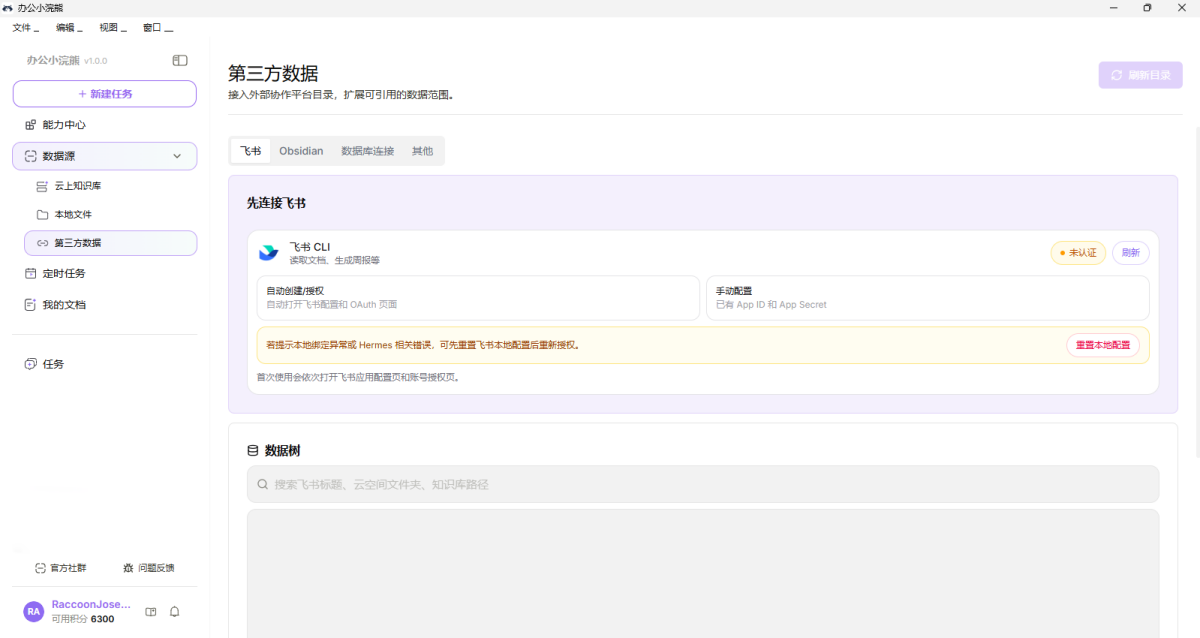Click 可用积分 6300 balance
The image size is (1200, 638).
[x=83, y=619]
